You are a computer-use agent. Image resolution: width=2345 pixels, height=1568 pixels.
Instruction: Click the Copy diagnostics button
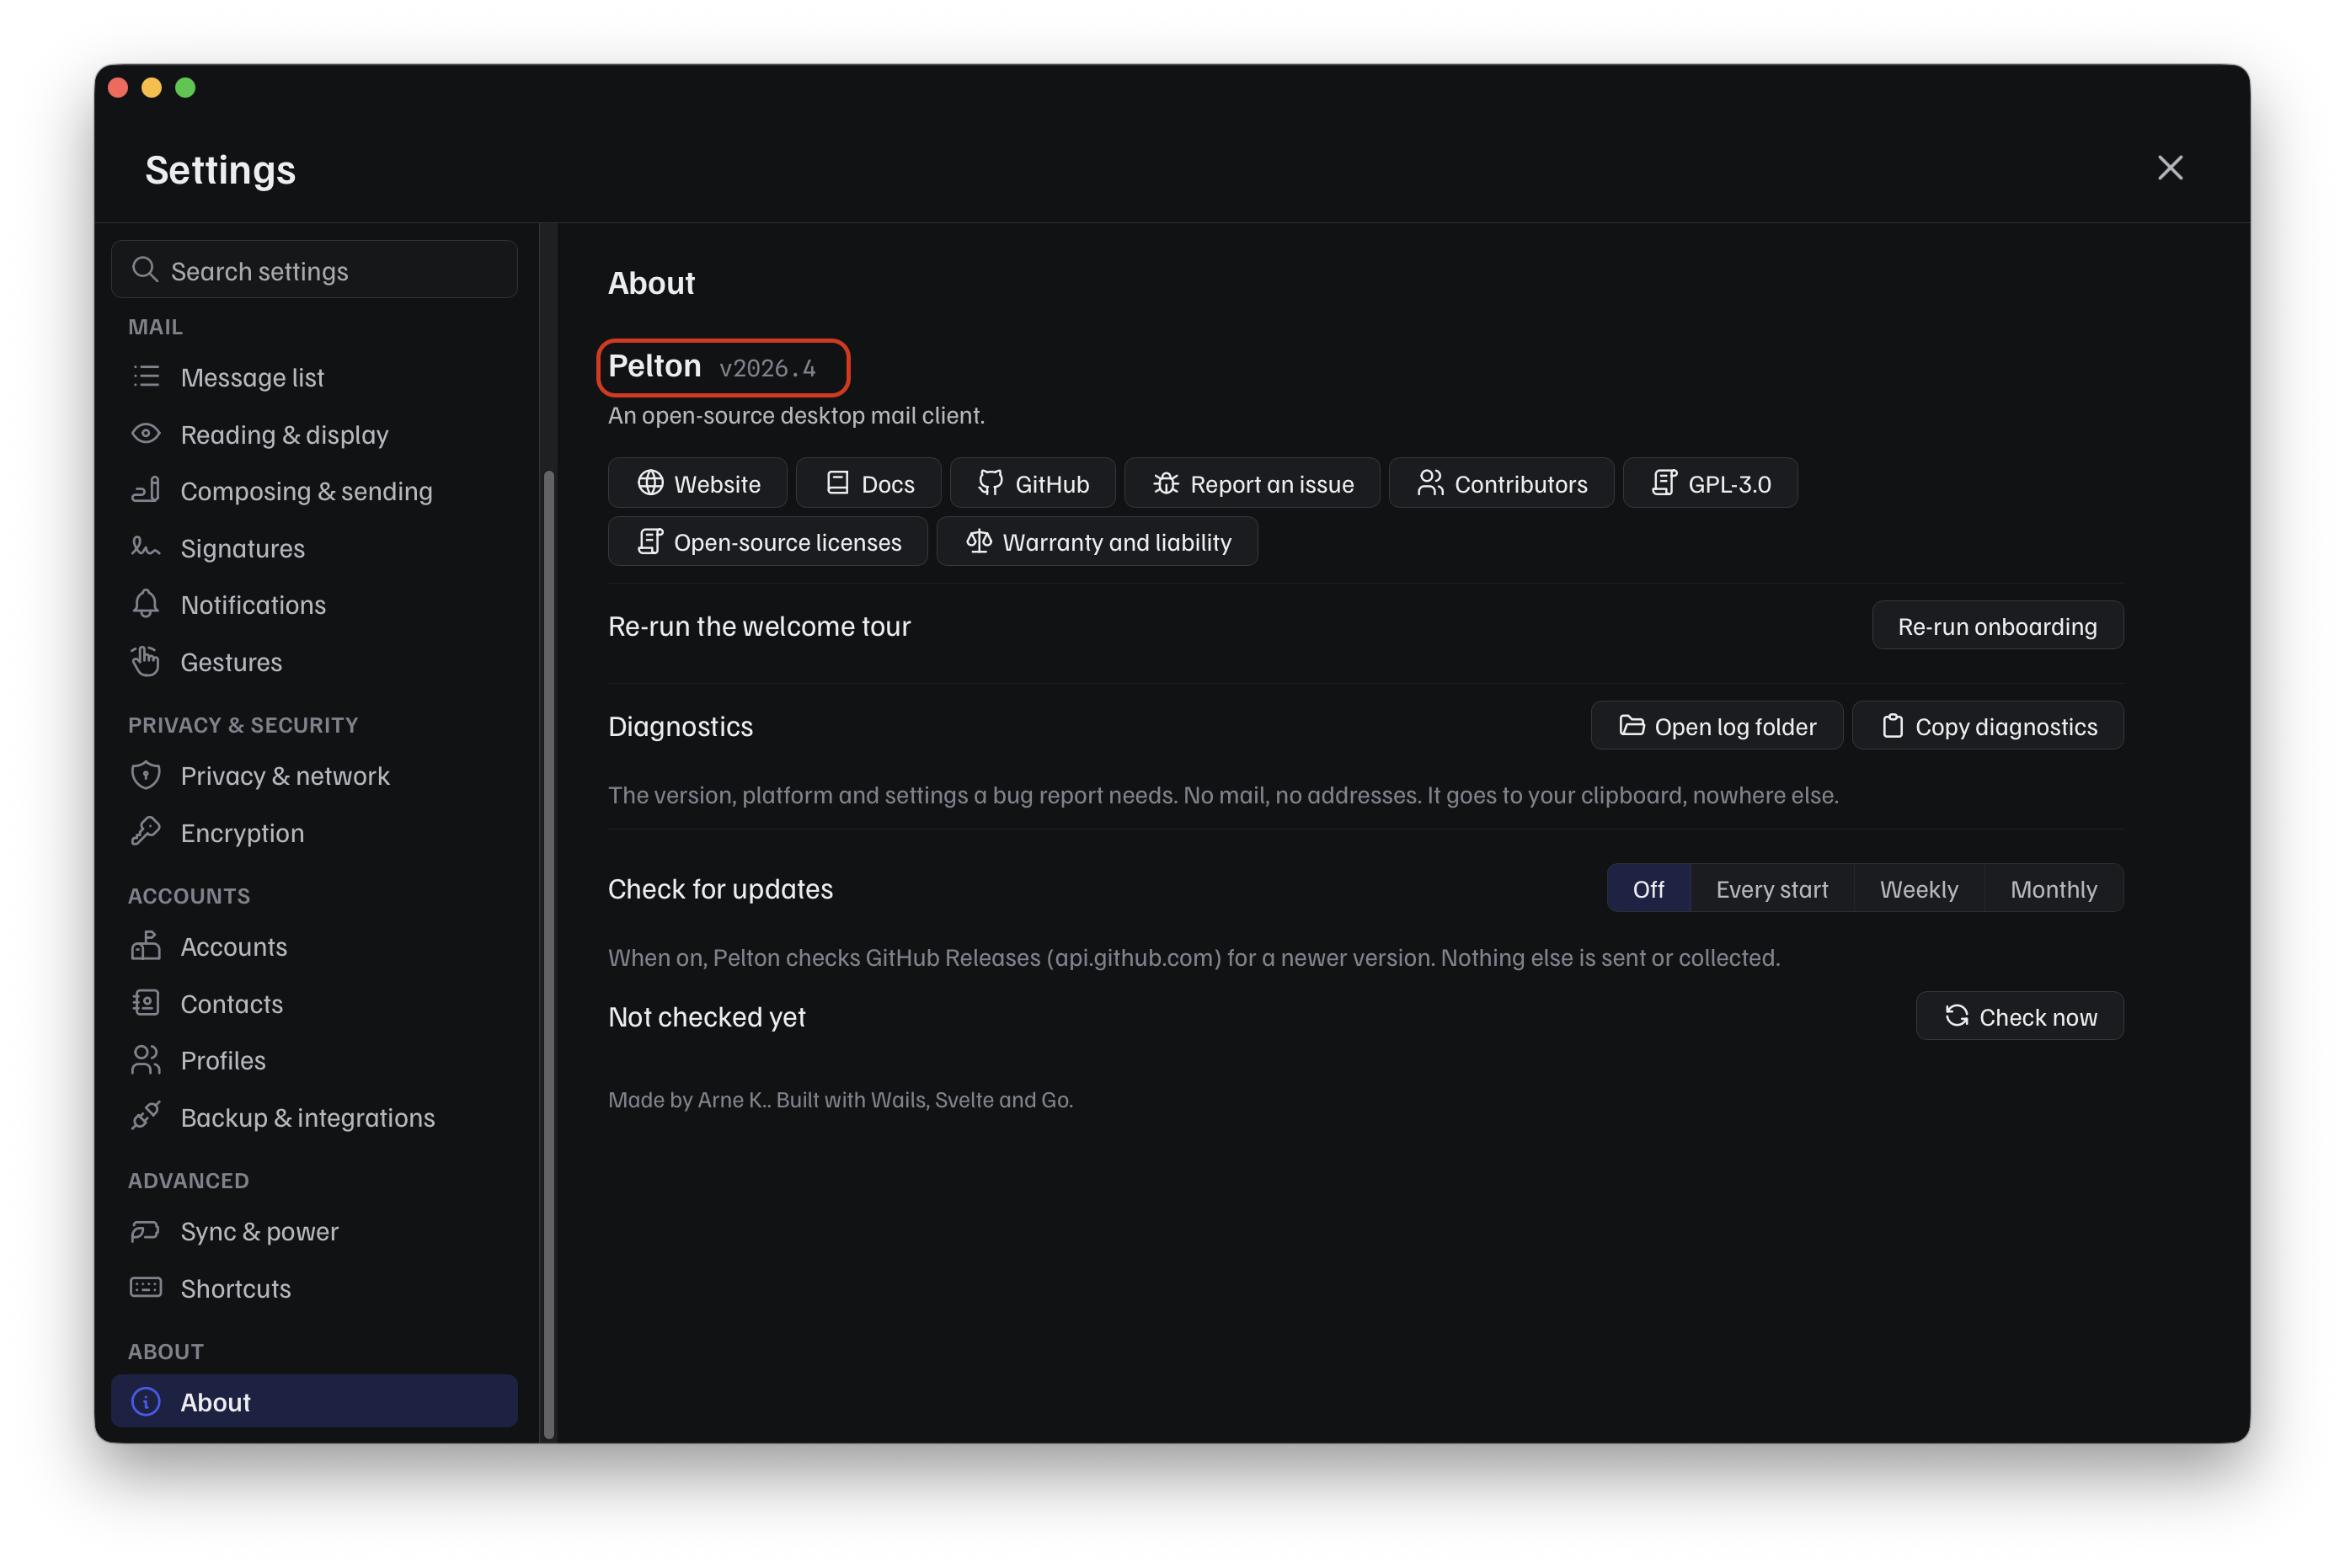click(1987, 726)
